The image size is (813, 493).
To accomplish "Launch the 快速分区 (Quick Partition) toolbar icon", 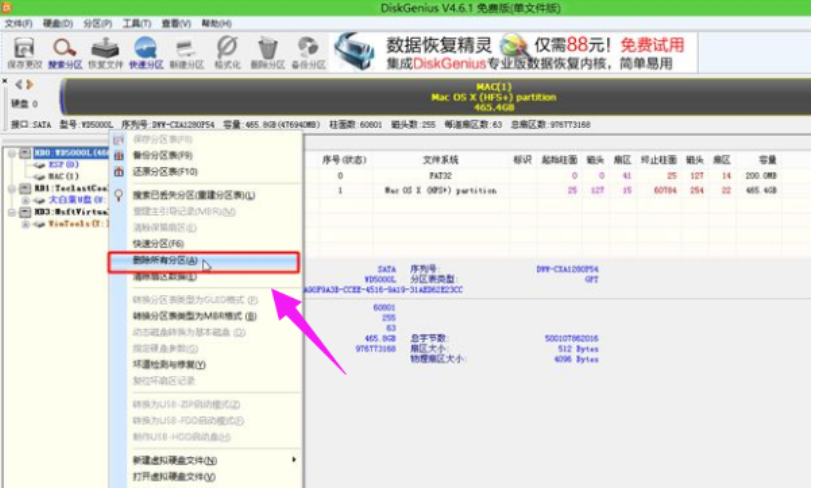I will click(146, 51).
